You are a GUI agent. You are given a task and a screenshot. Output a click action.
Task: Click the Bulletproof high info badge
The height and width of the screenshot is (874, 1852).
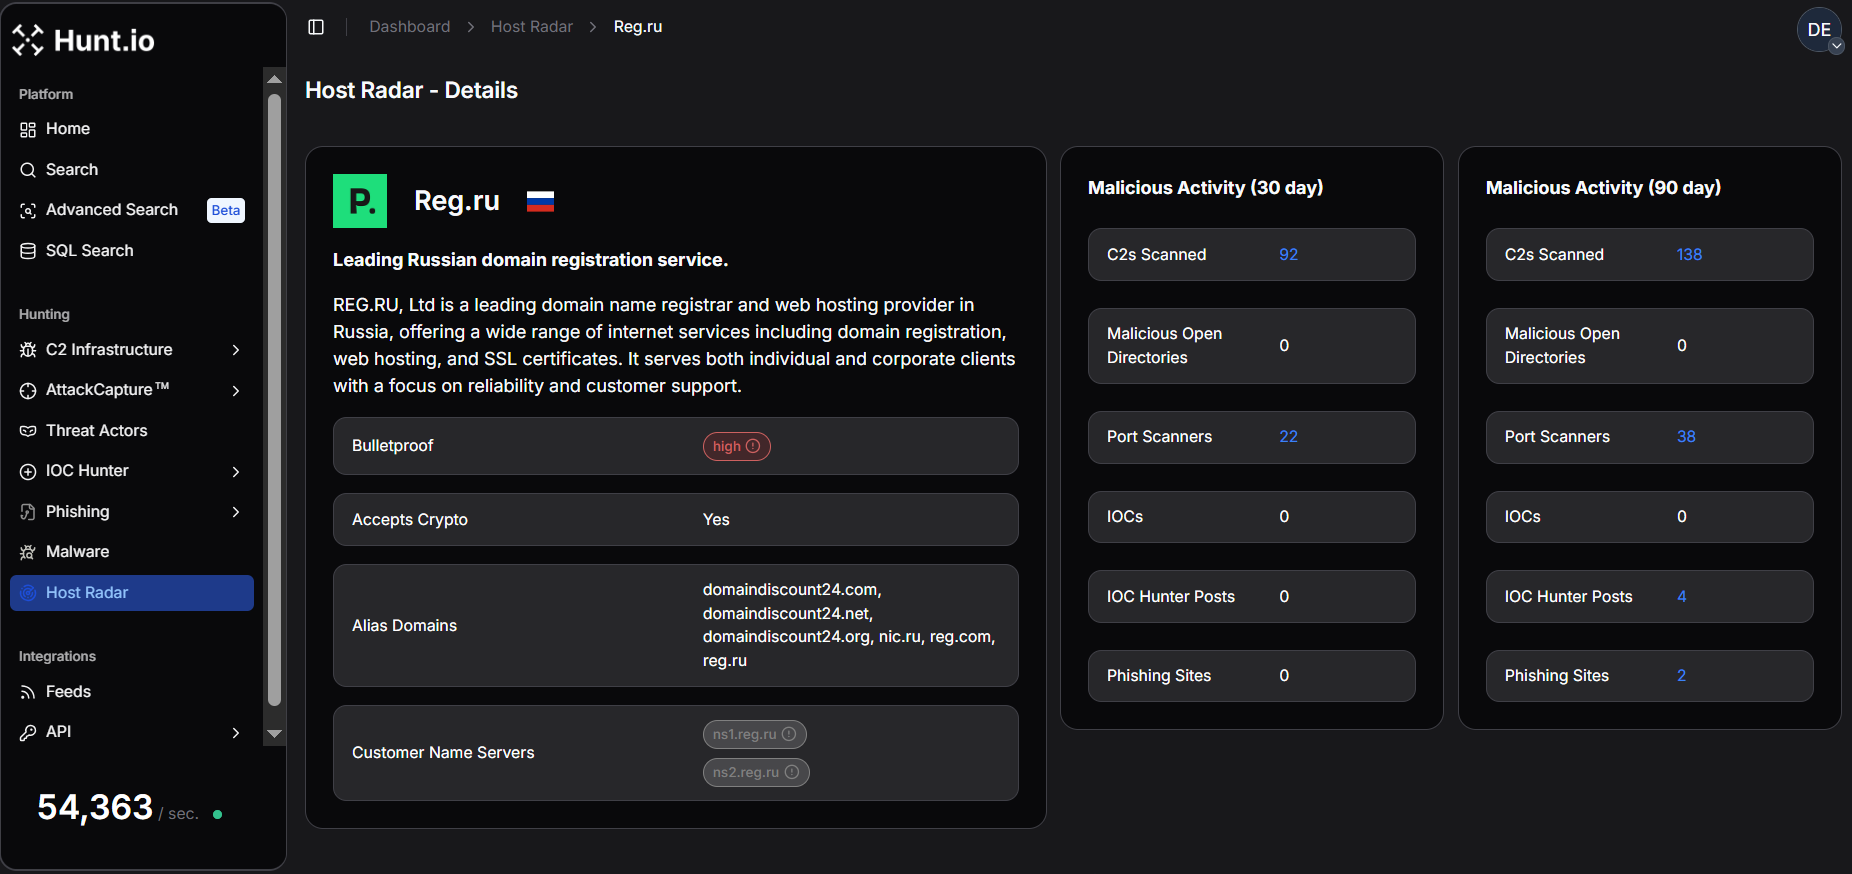[736, 446]
